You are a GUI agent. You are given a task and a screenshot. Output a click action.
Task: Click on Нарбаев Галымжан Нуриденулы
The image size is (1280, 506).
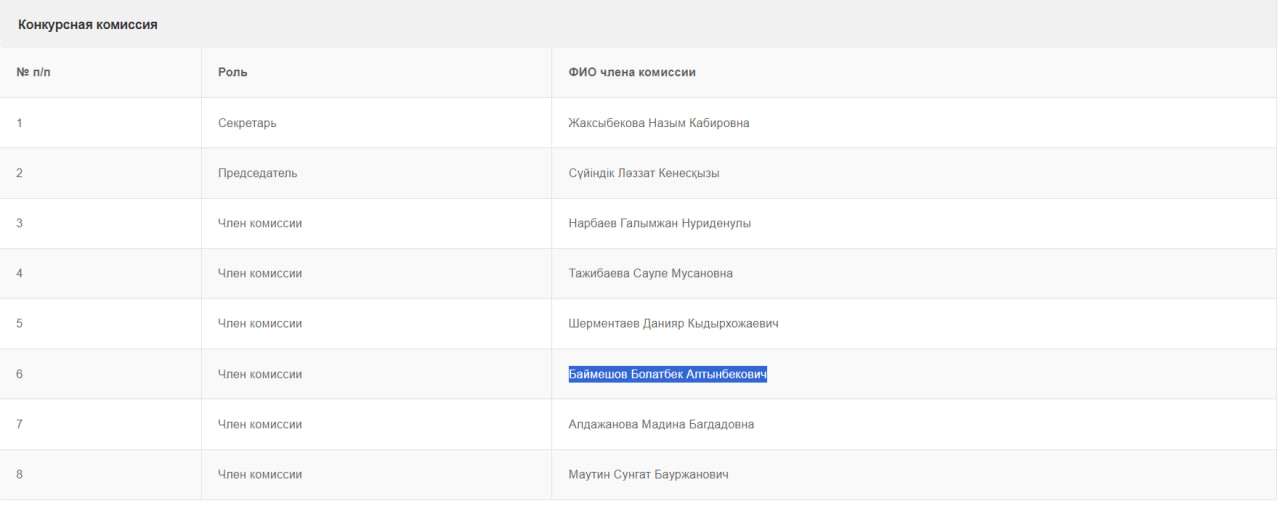[x=659, y=223]
